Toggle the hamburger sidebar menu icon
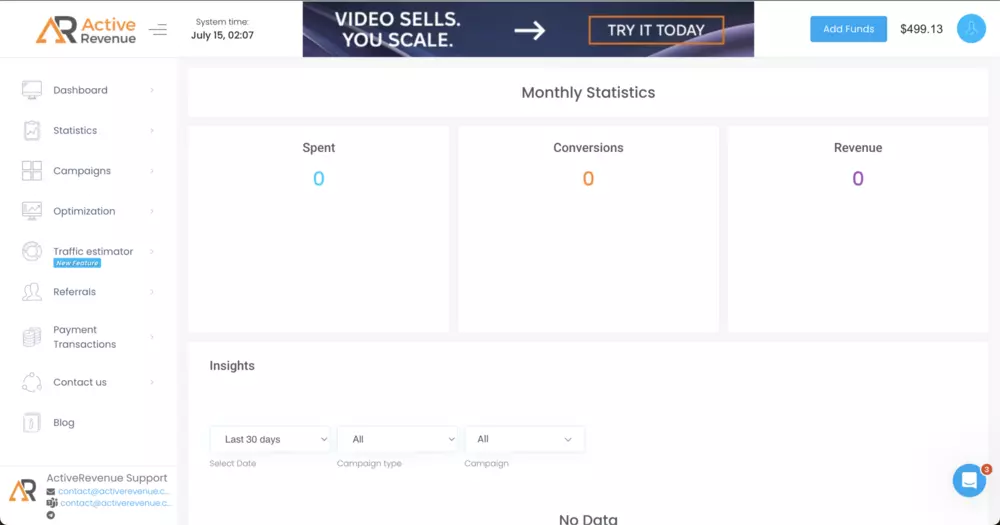Image resolution: width=1000 pixels, height=525 pixels. [158, 29]
